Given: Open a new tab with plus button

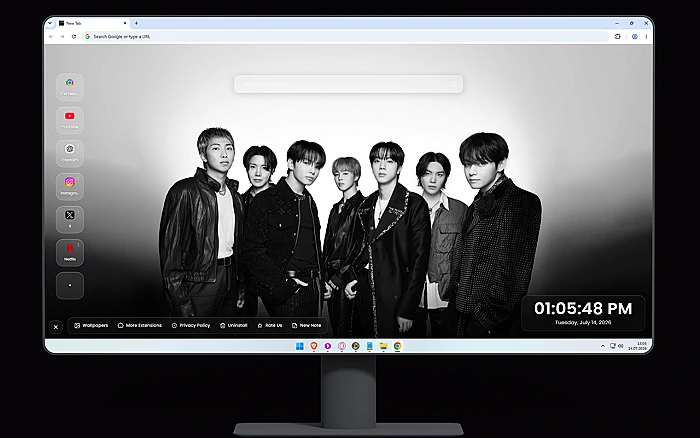Looking at the screenshot, I should pos(136,23).
